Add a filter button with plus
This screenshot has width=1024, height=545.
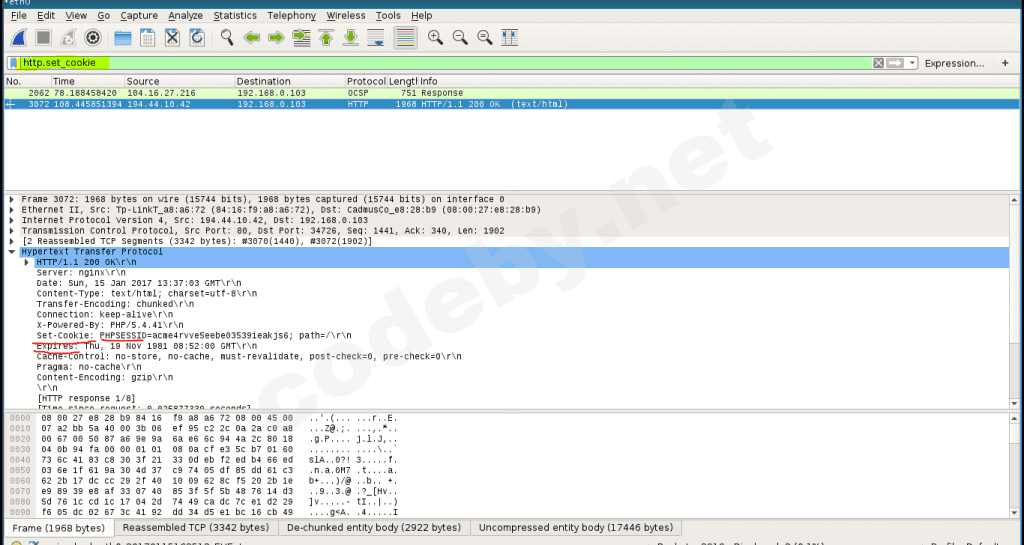[x=1005, y=63]
